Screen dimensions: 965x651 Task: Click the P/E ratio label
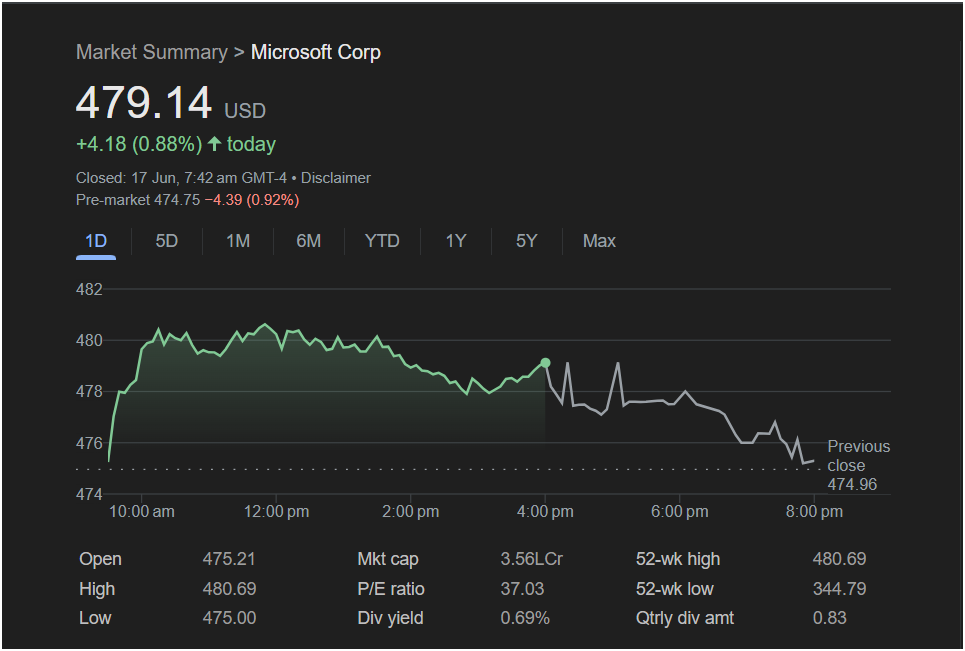click(x=391, y=589)
